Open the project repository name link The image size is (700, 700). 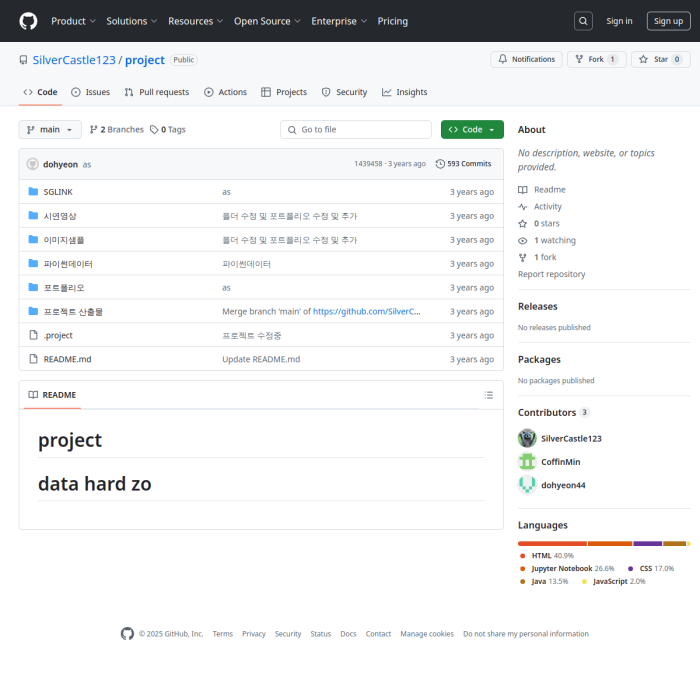click(x=145, y=60)
